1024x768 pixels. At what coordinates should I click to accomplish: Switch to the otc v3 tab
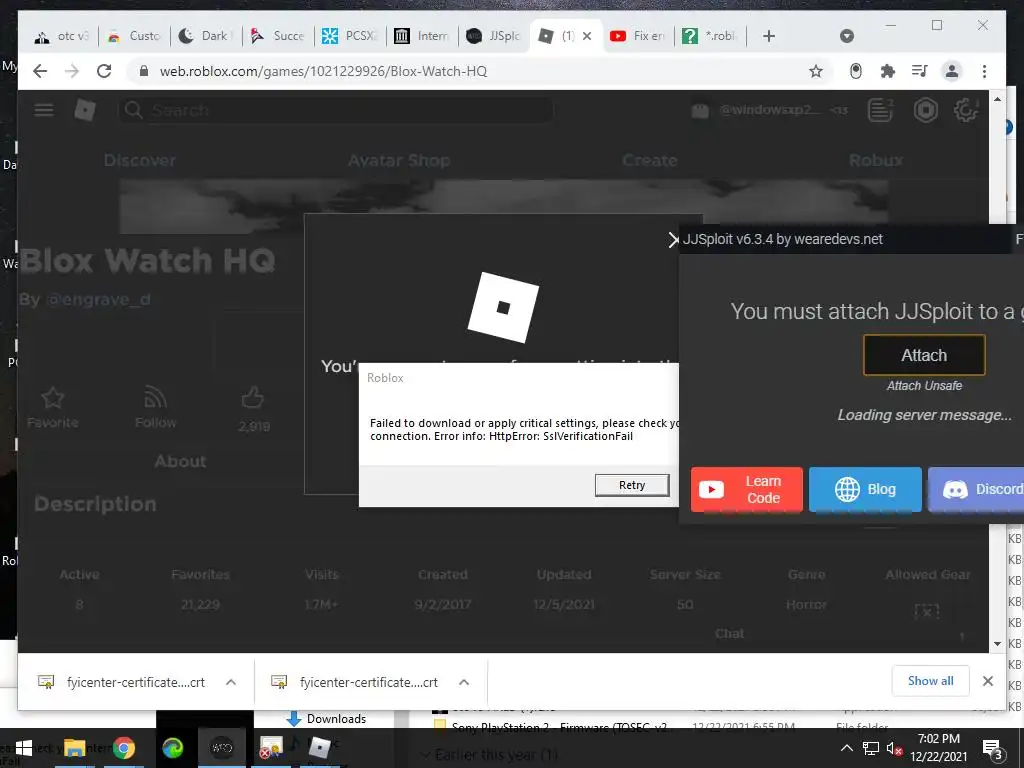[62, 36]
